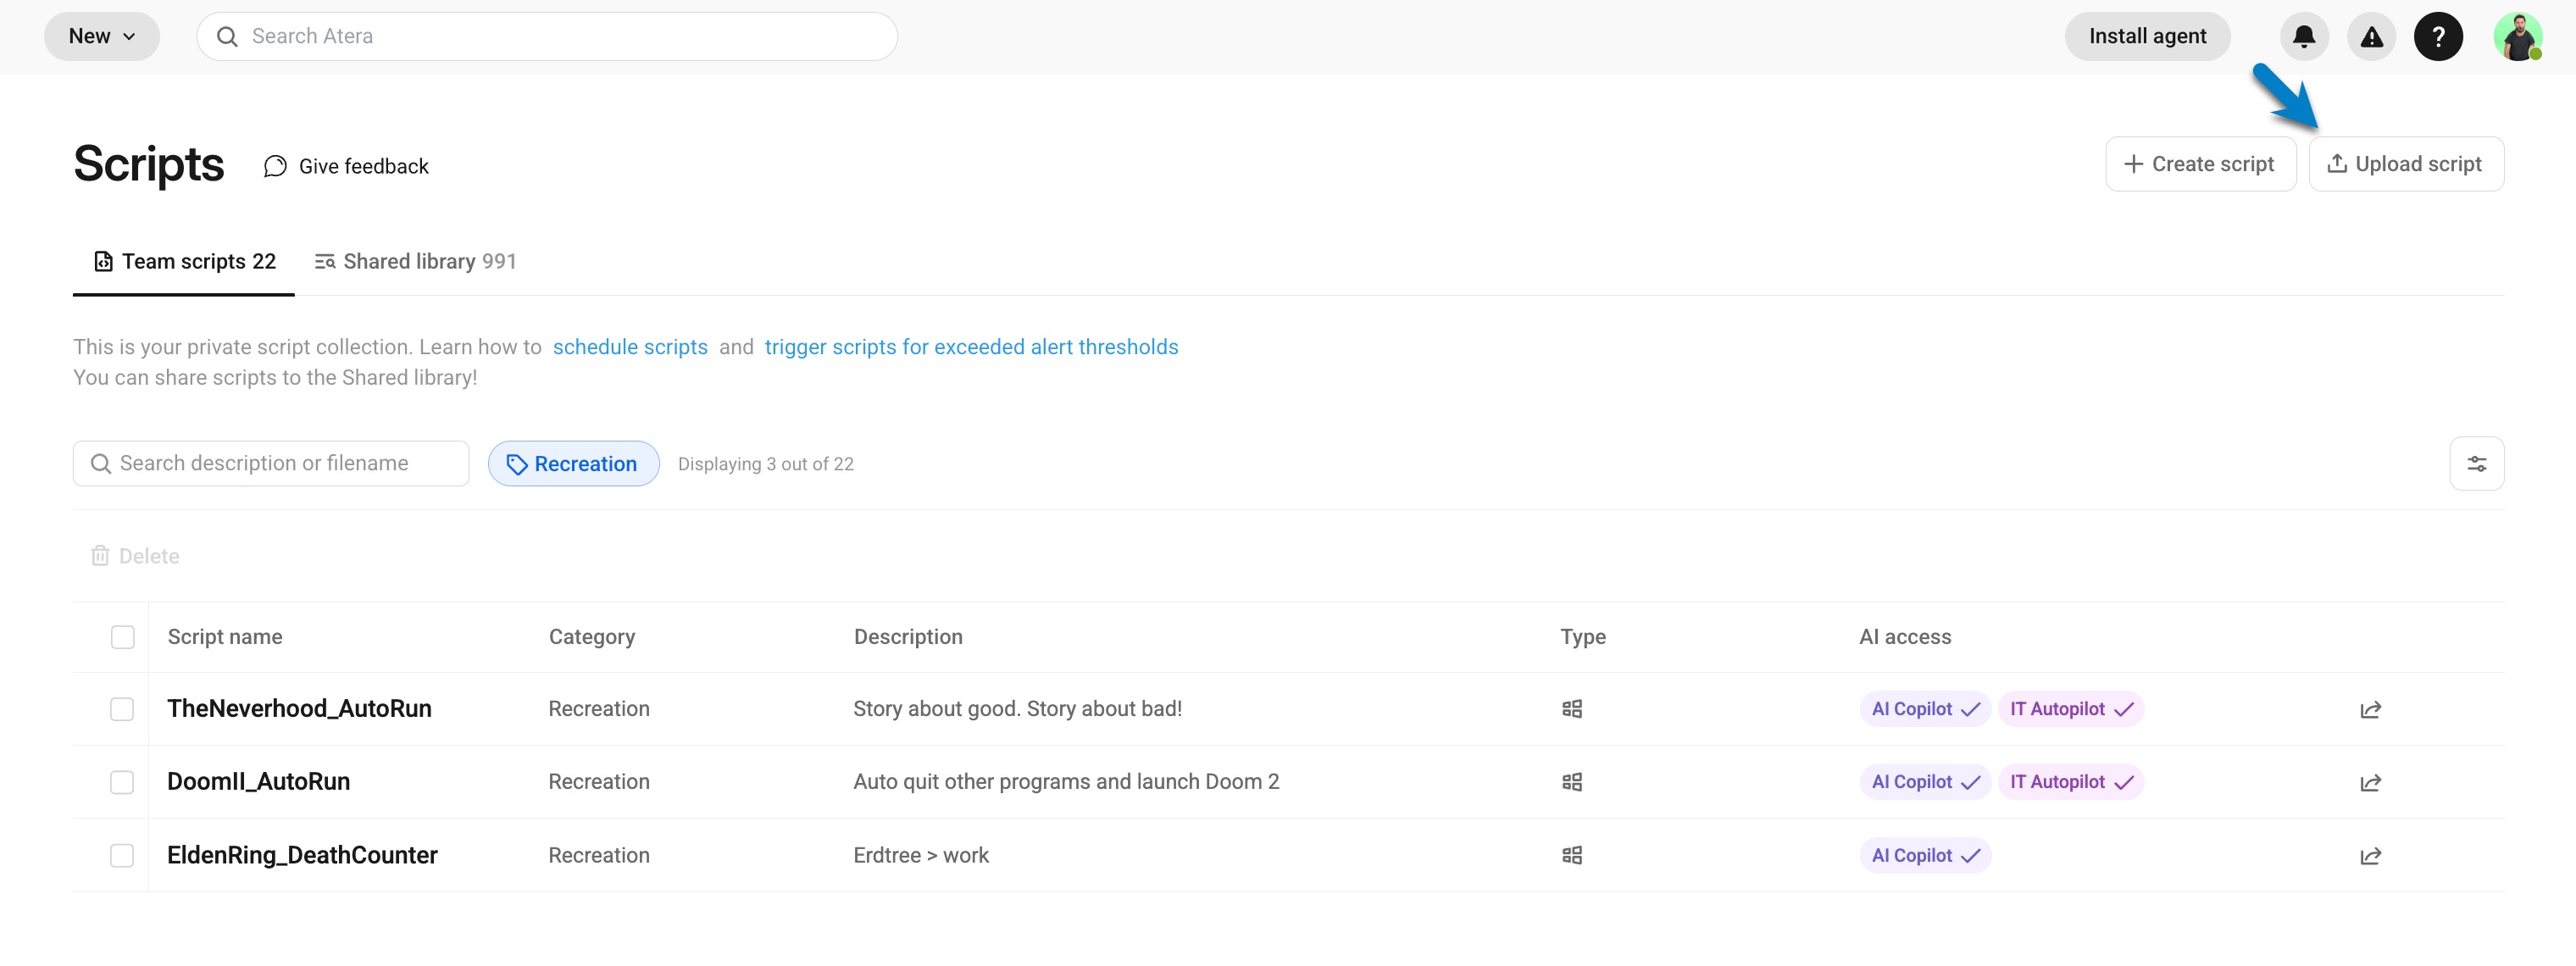Click the Give feedback speech bubble icon

point(275,166)
